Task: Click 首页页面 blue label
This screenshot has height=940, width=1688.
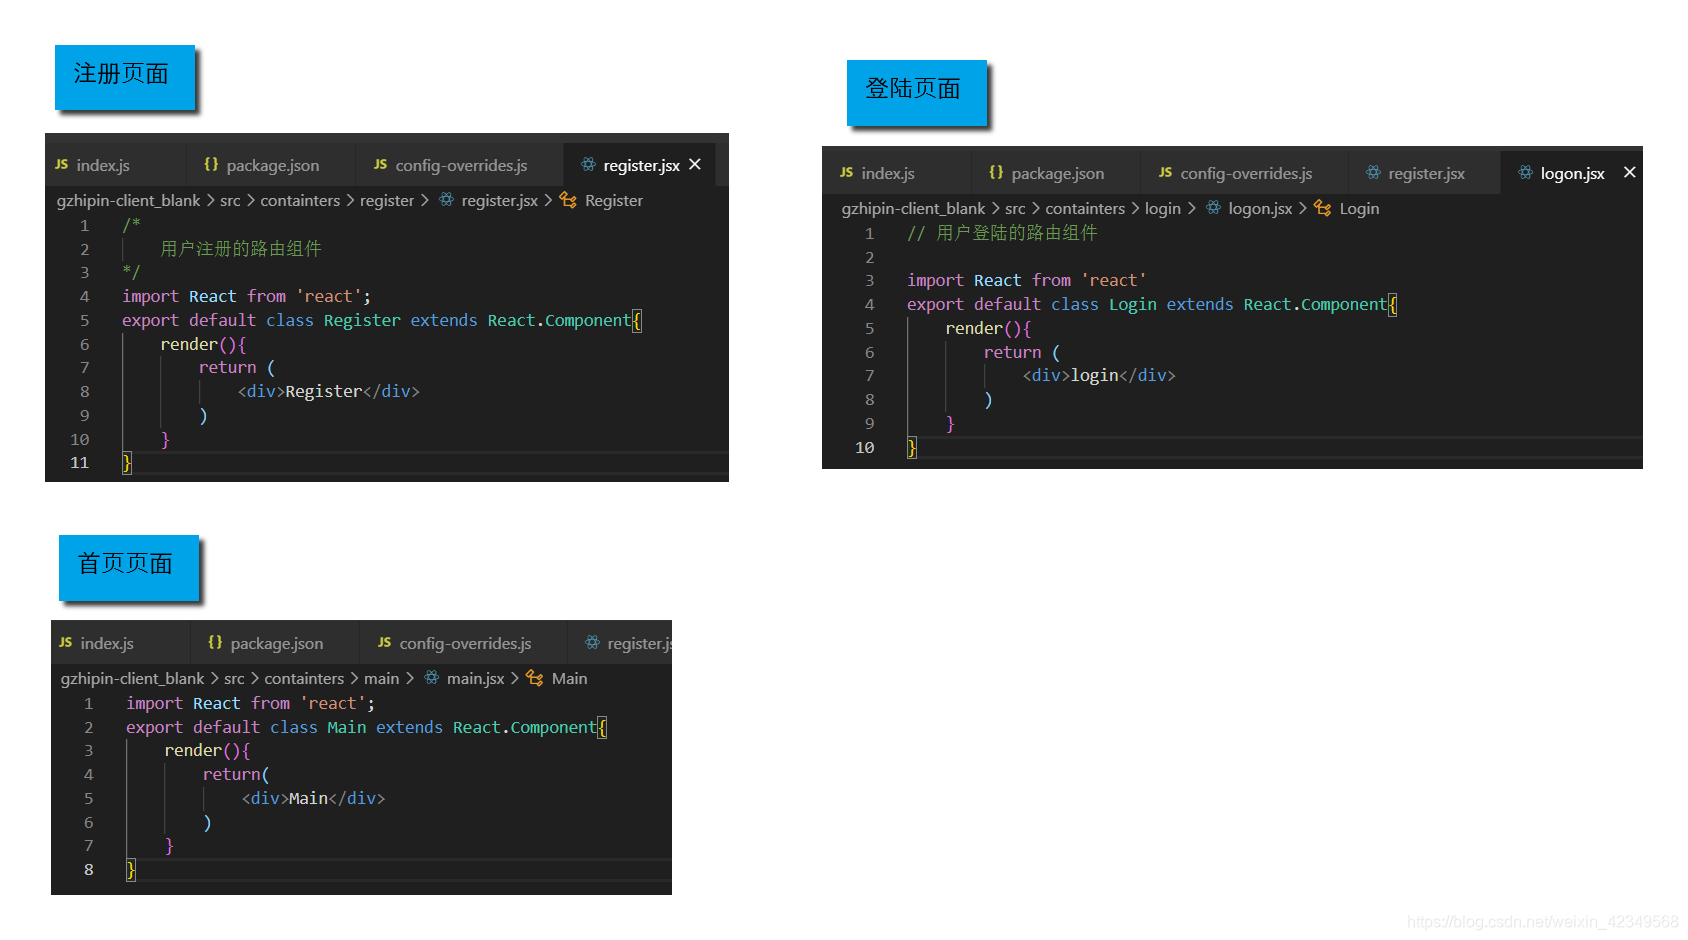Action: tap(128, 566)
